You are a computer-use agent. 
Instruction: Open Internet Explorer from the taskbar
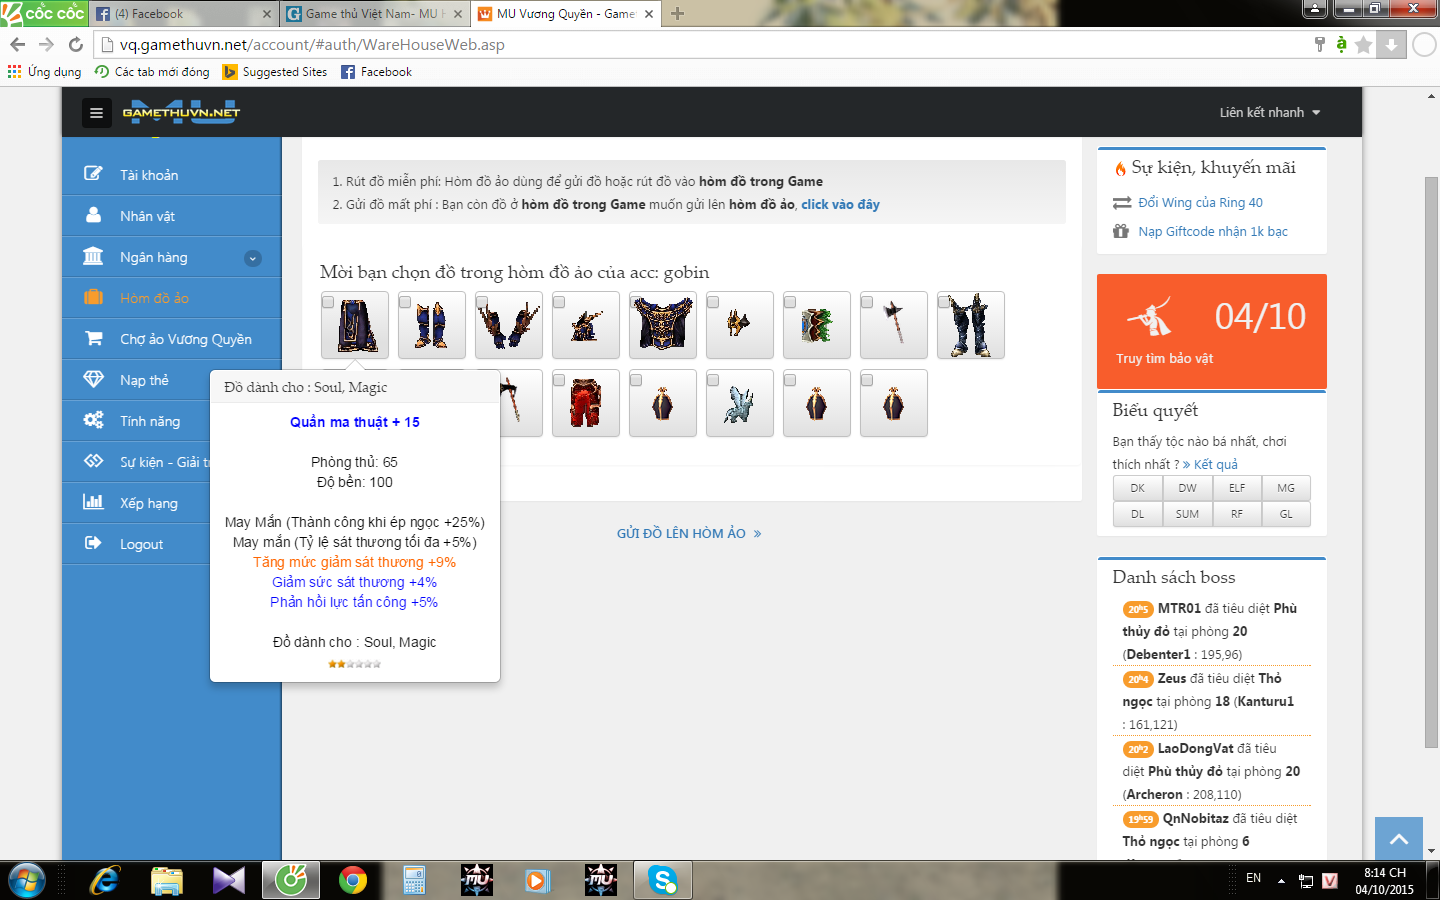[104, 880]
